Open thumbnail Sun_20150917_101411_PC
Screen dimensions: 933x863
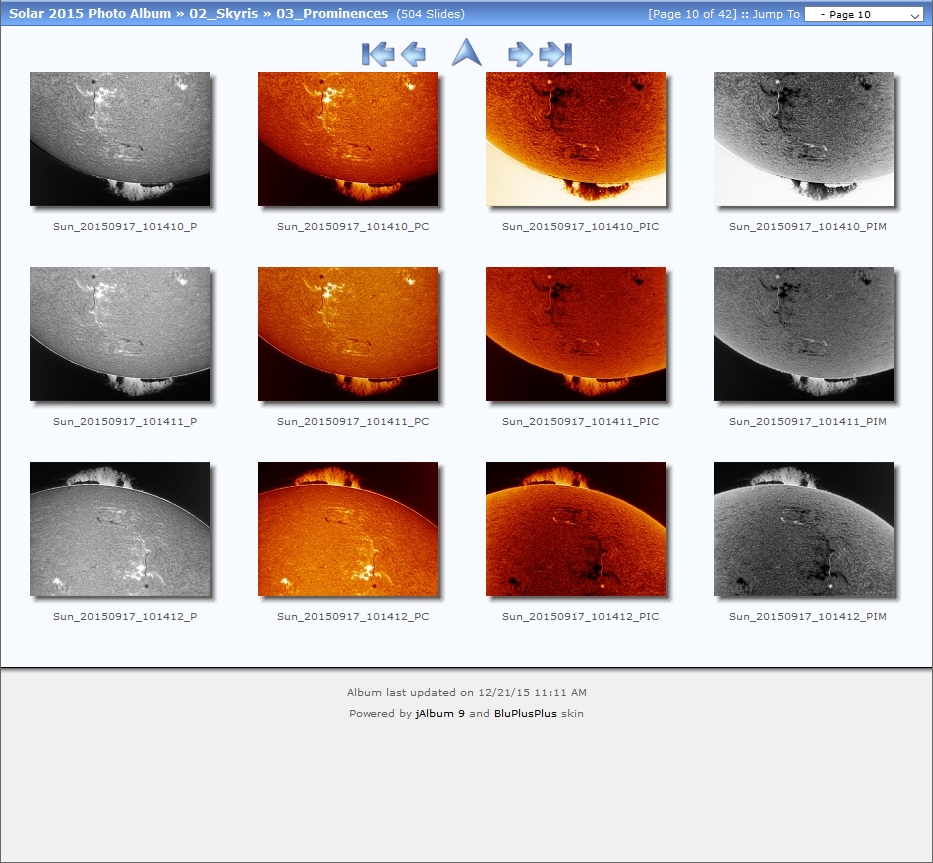tap(348, 334)
